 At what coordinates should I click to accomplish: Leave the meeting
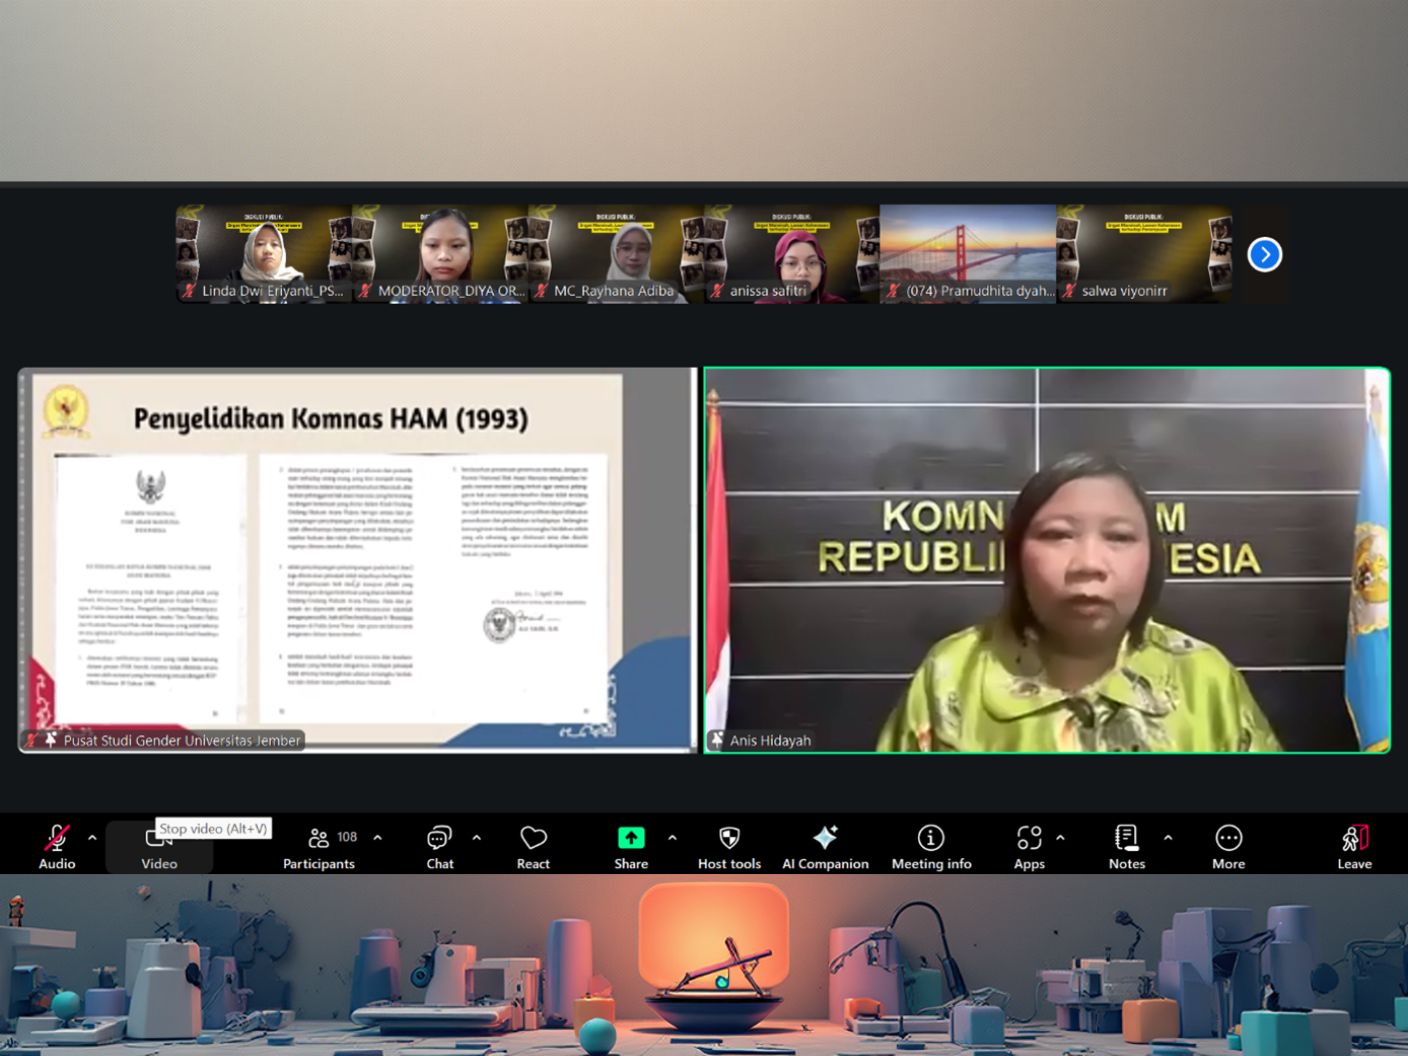pos(1354,846)
